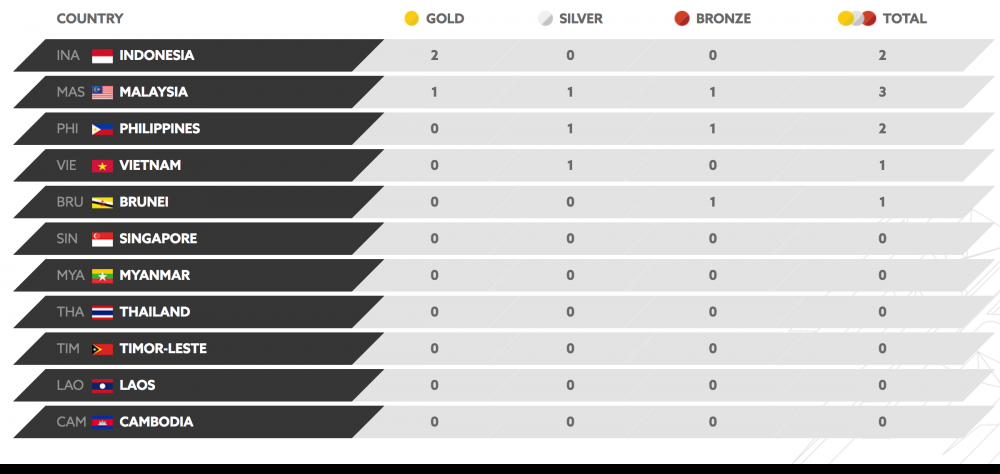Click the bronze medal circle icon
Screen dimensions: 1000x474
coord(682,19)
